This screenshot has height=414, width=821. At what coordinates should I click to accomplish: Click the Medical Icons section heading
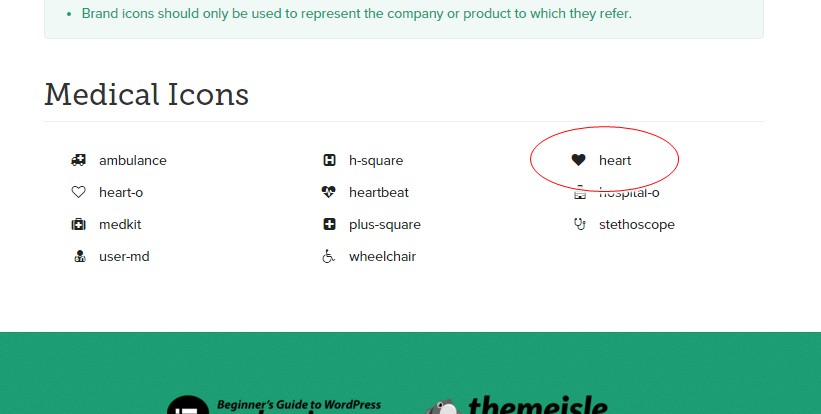[x=147, y=95]
